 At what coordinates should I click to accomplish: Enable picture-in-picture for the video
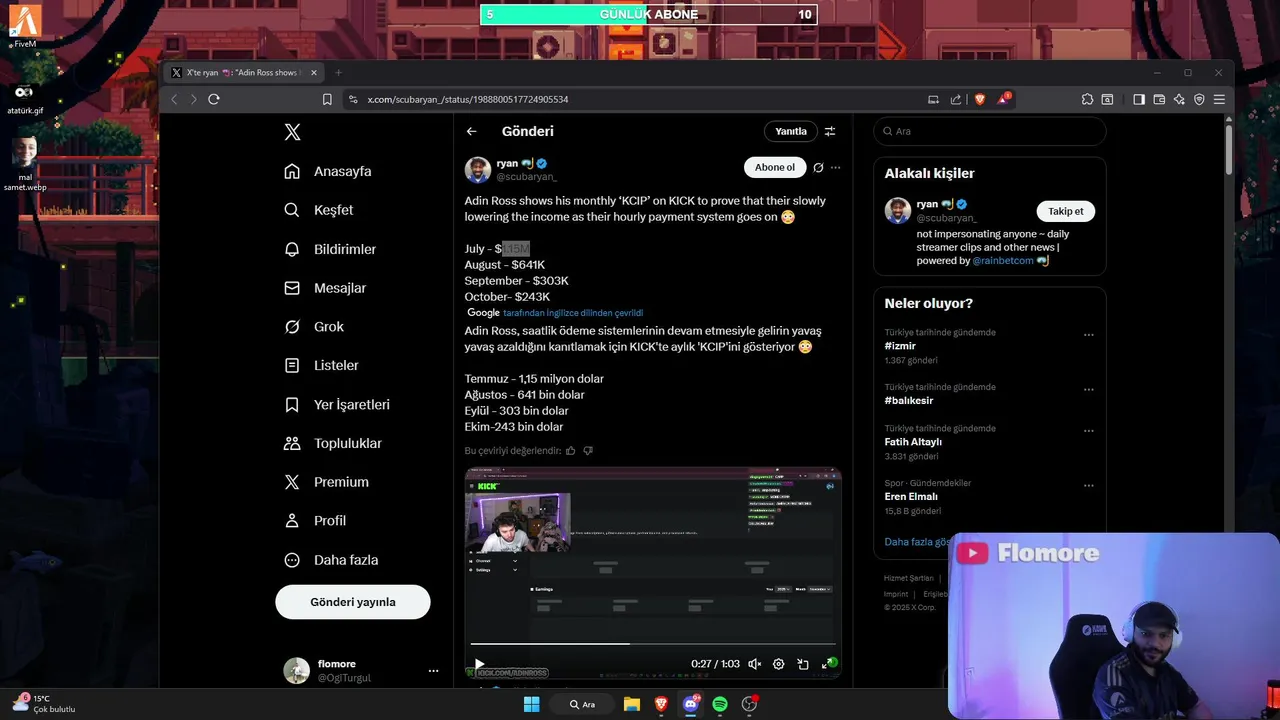click(x=803, y=664)
